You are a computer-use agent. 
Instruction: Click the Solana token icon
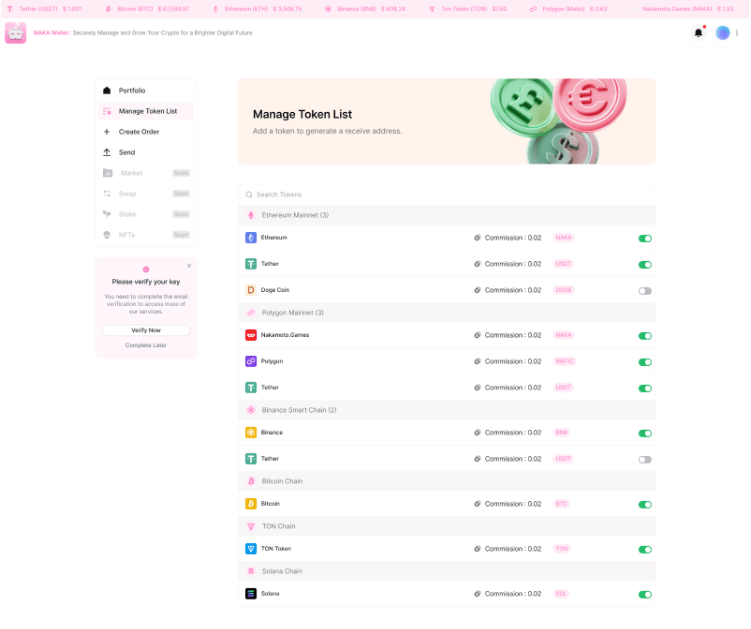pos(251,594)
